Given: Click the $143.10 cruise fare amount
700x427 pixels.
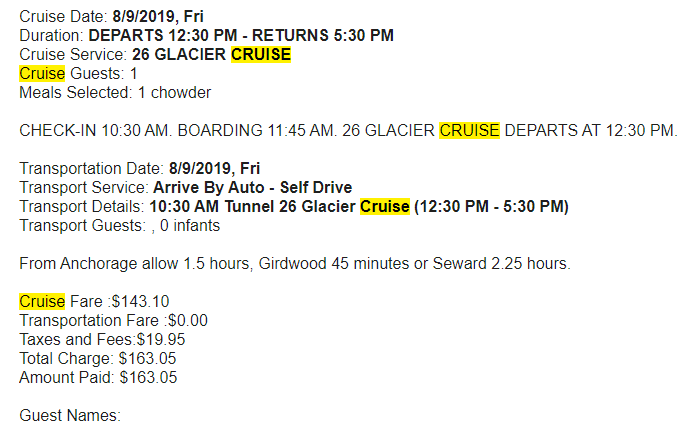Looking at the screenshot, I should [140, 301].
